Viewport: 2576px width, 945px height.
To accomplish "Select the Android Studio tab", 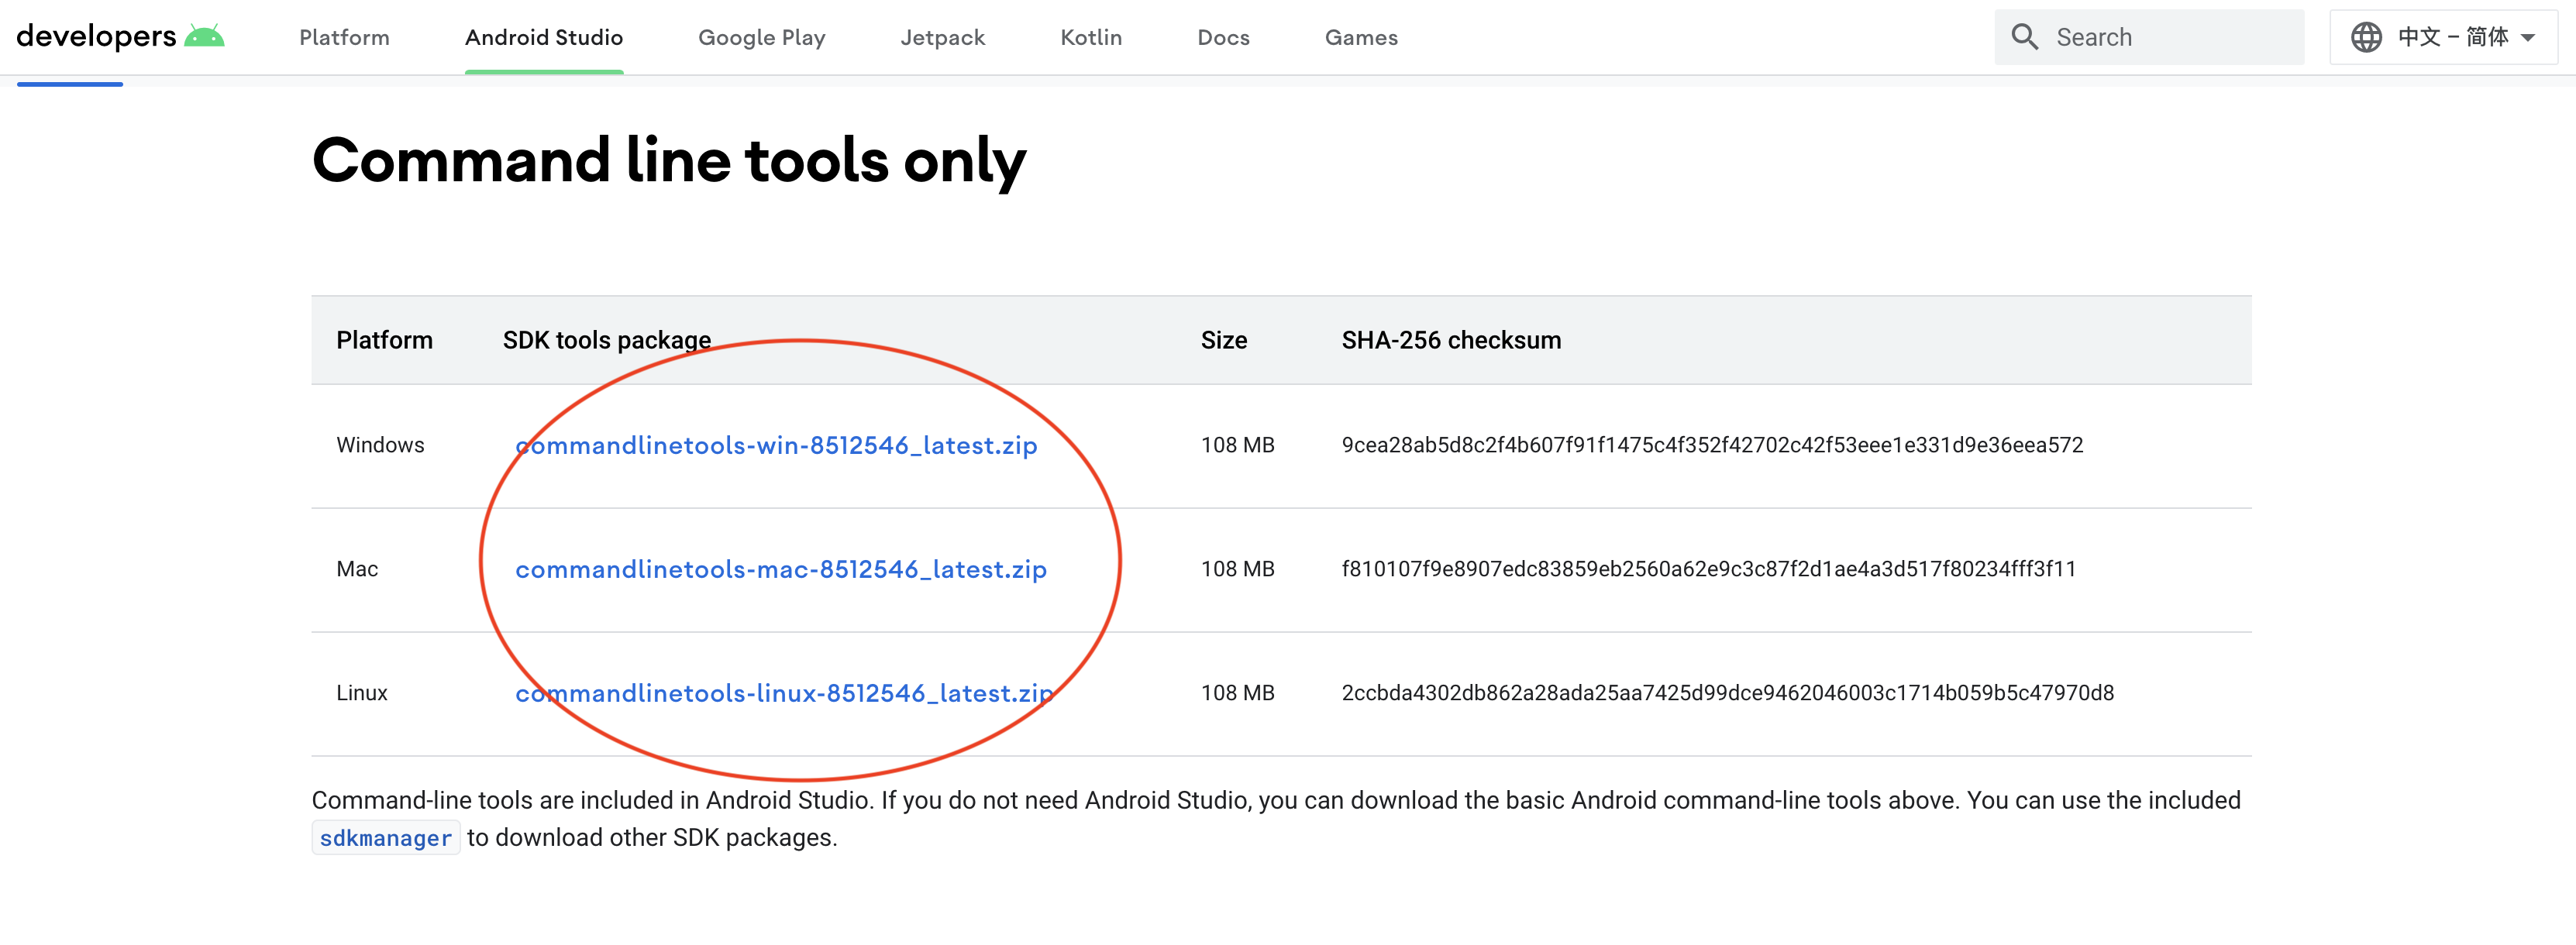I will pos(544,37).
